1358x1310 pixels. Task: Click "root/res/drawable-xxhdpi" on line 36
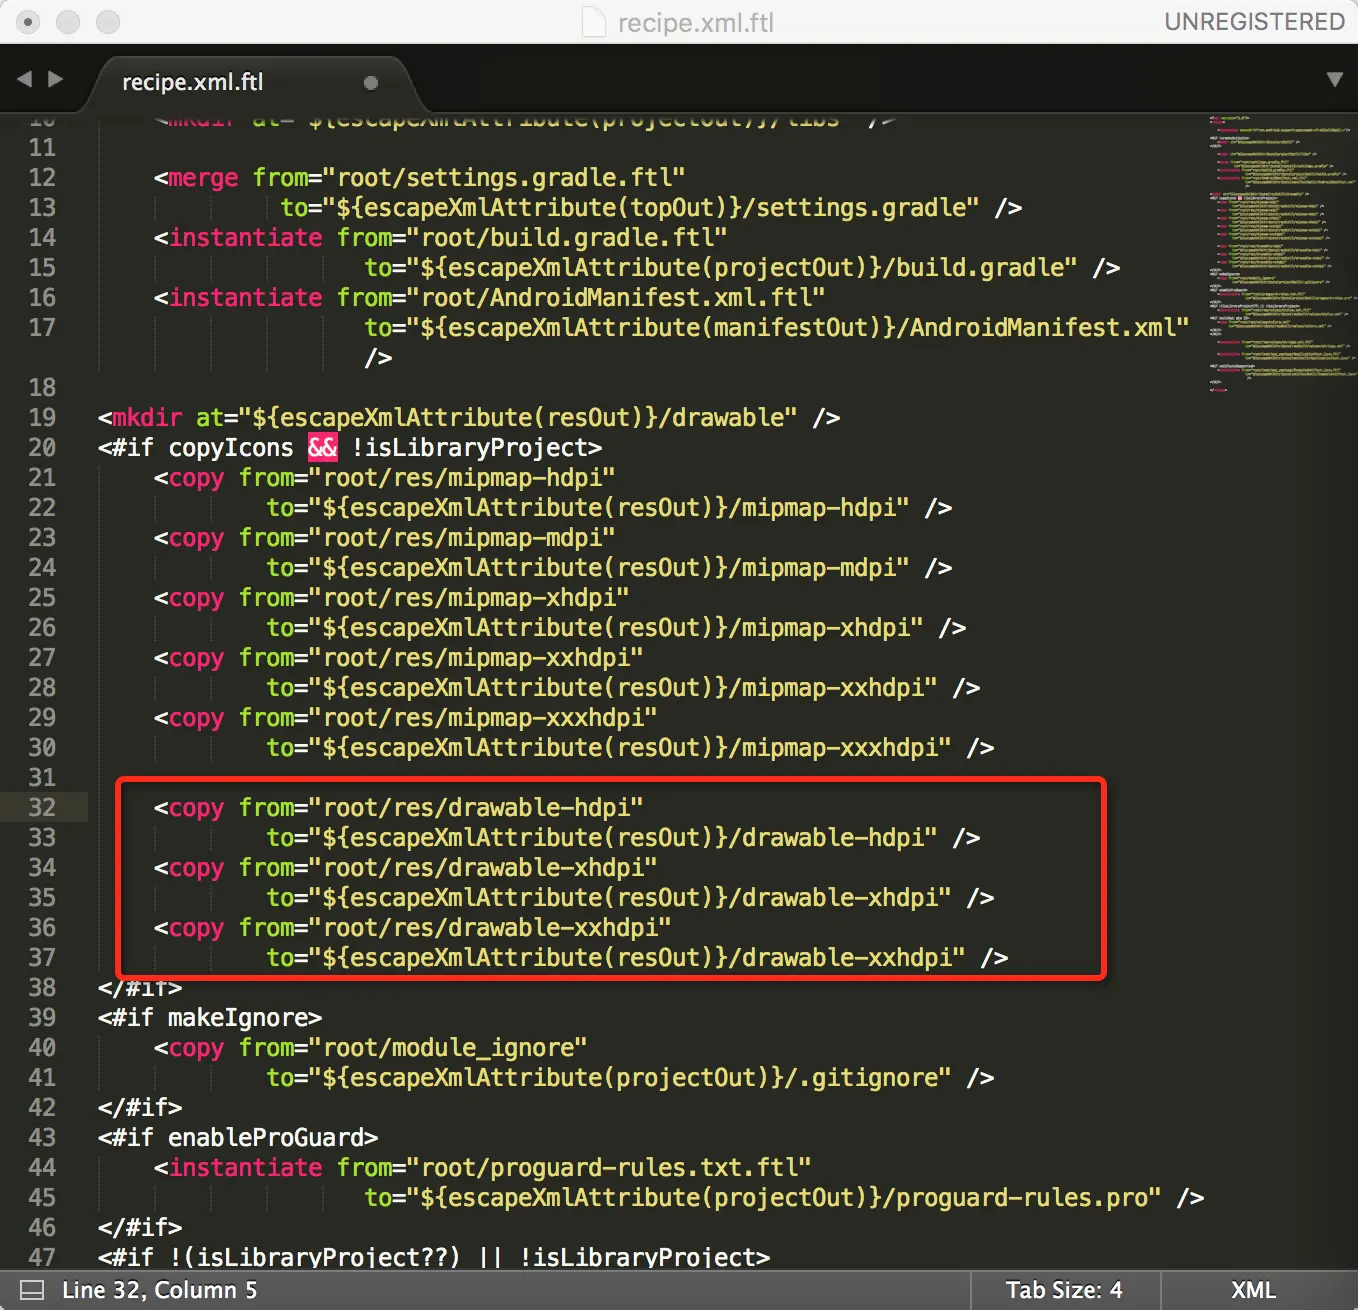[x=490, y=928]
